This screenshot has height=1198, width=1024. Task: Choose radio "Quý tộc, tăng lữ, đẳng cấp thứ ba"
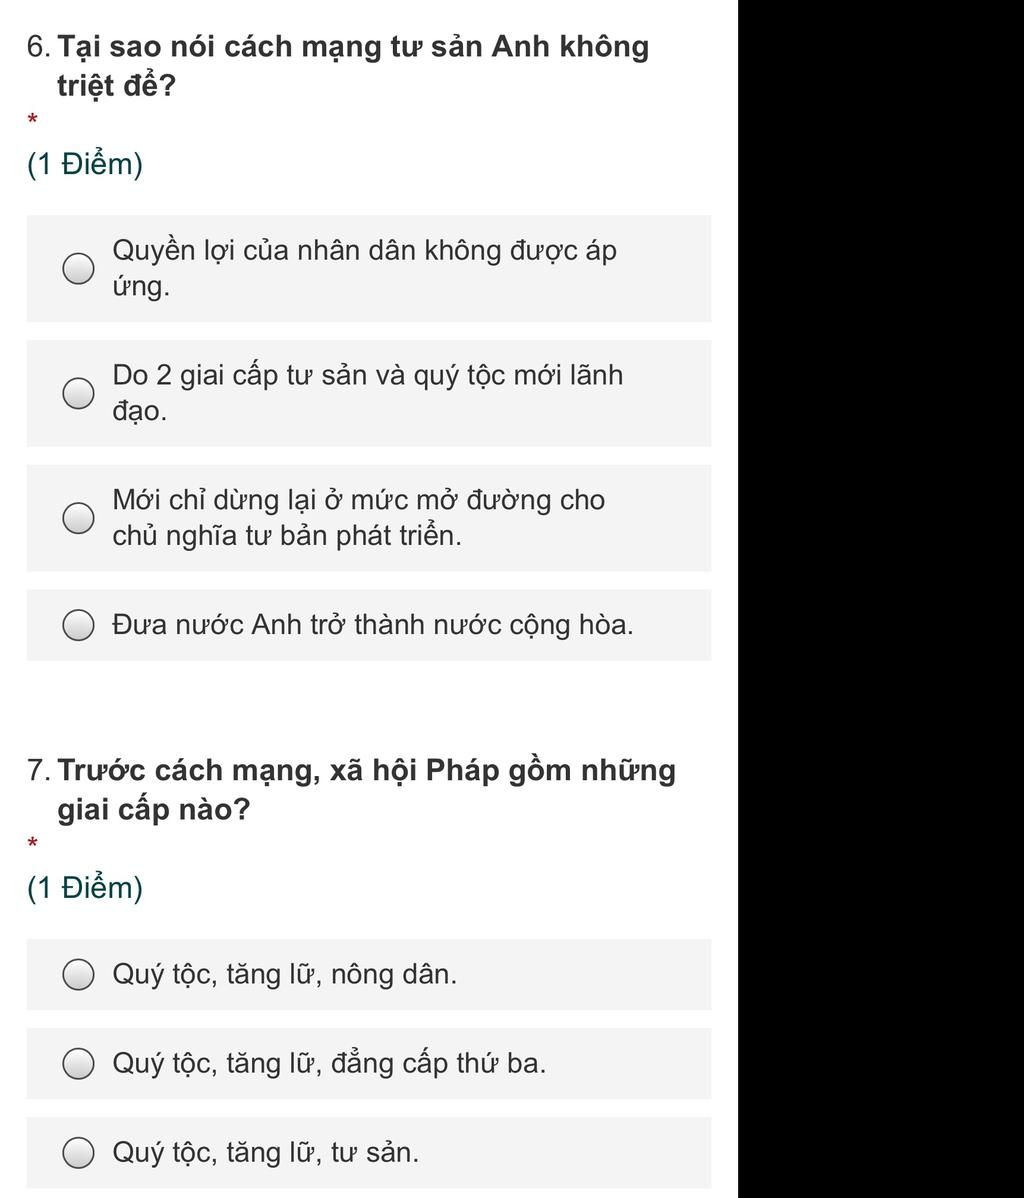[79, 1064]
